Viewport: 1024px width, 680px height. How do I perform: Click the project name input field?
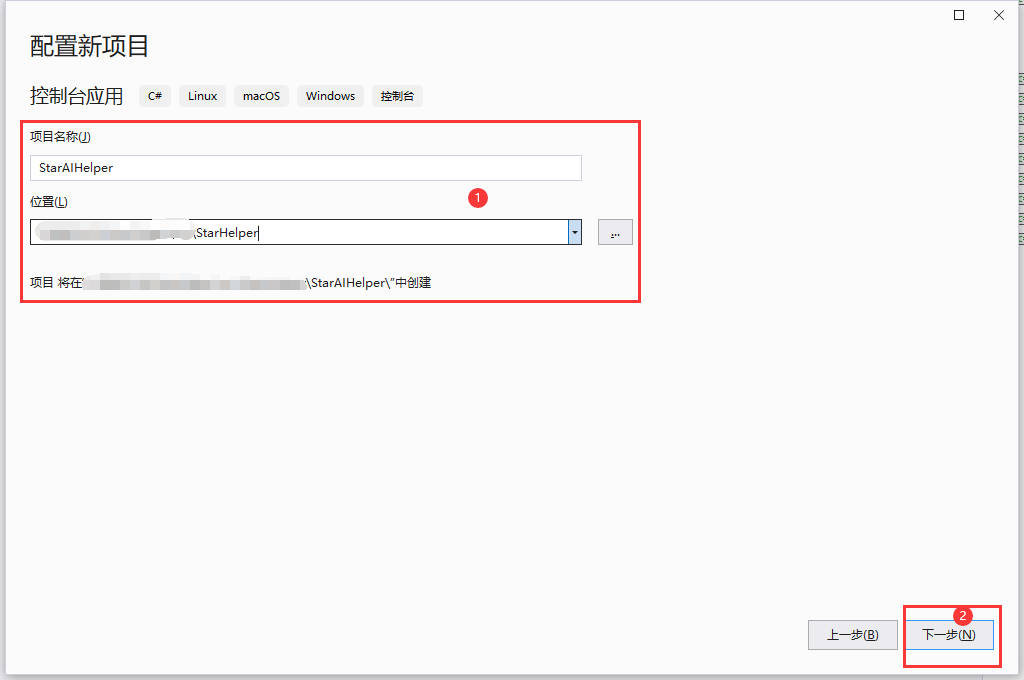pos(305,168)
